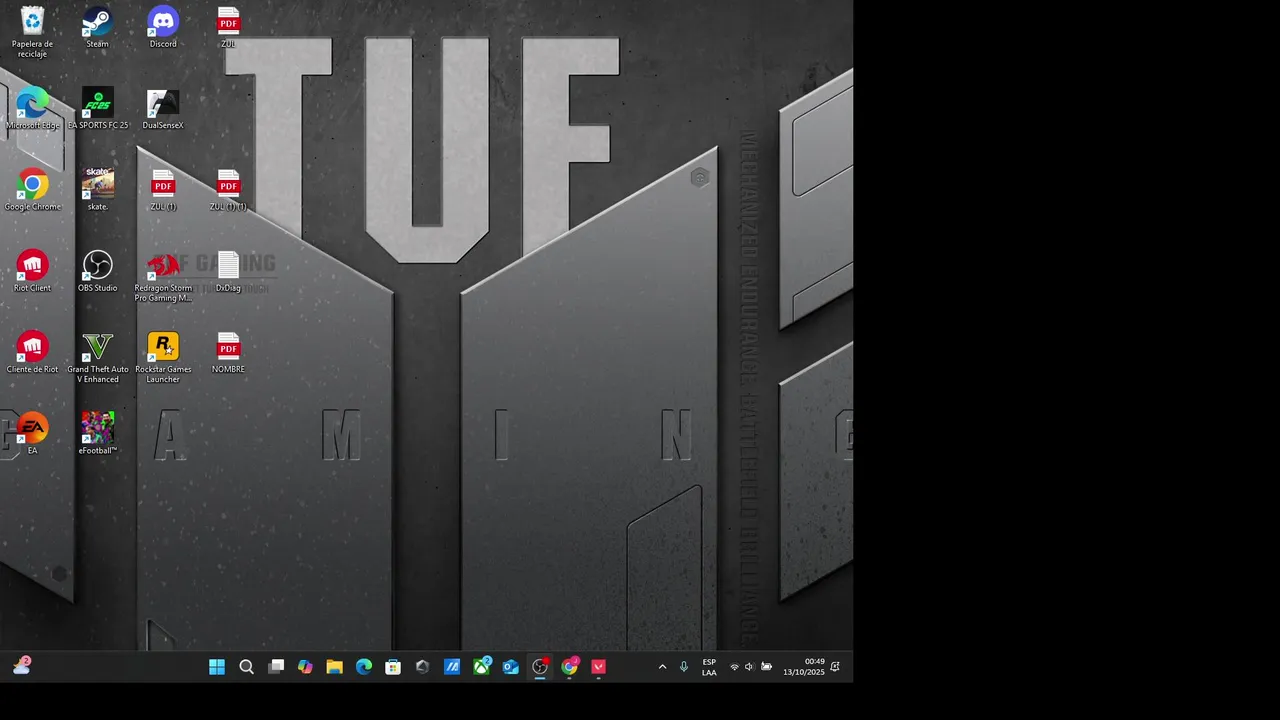The width and height of the screenshot is (1280, 720).
Task: Open the clock showing 00:49
Action: [804, 667]
